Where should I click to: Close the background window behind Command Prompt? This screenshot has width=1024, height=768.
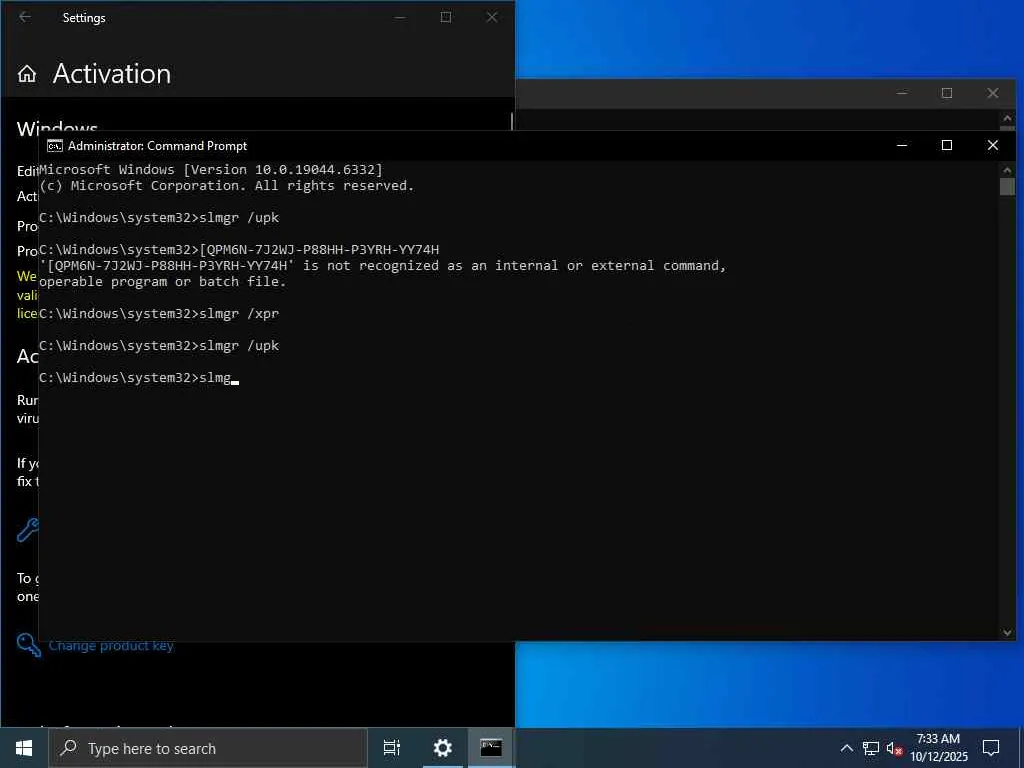[993, 93]
